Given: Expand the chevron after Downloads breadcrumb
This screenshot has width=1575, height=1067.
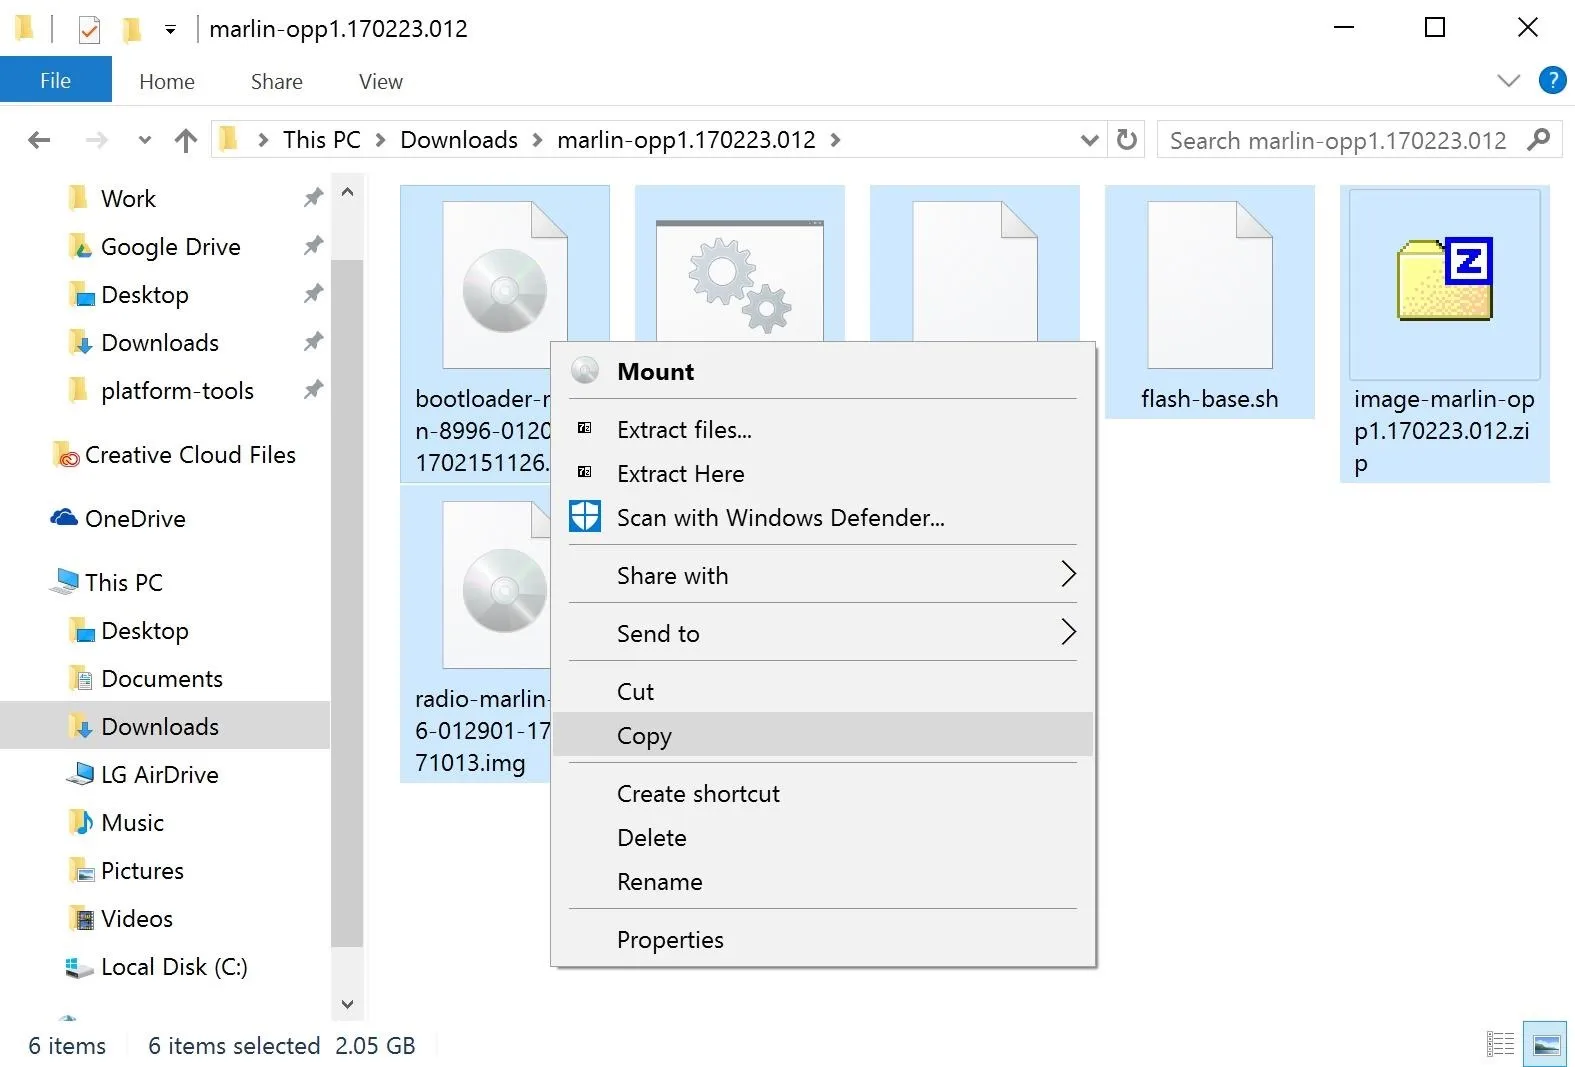Looking at the screenshot, I should point(537,141).
